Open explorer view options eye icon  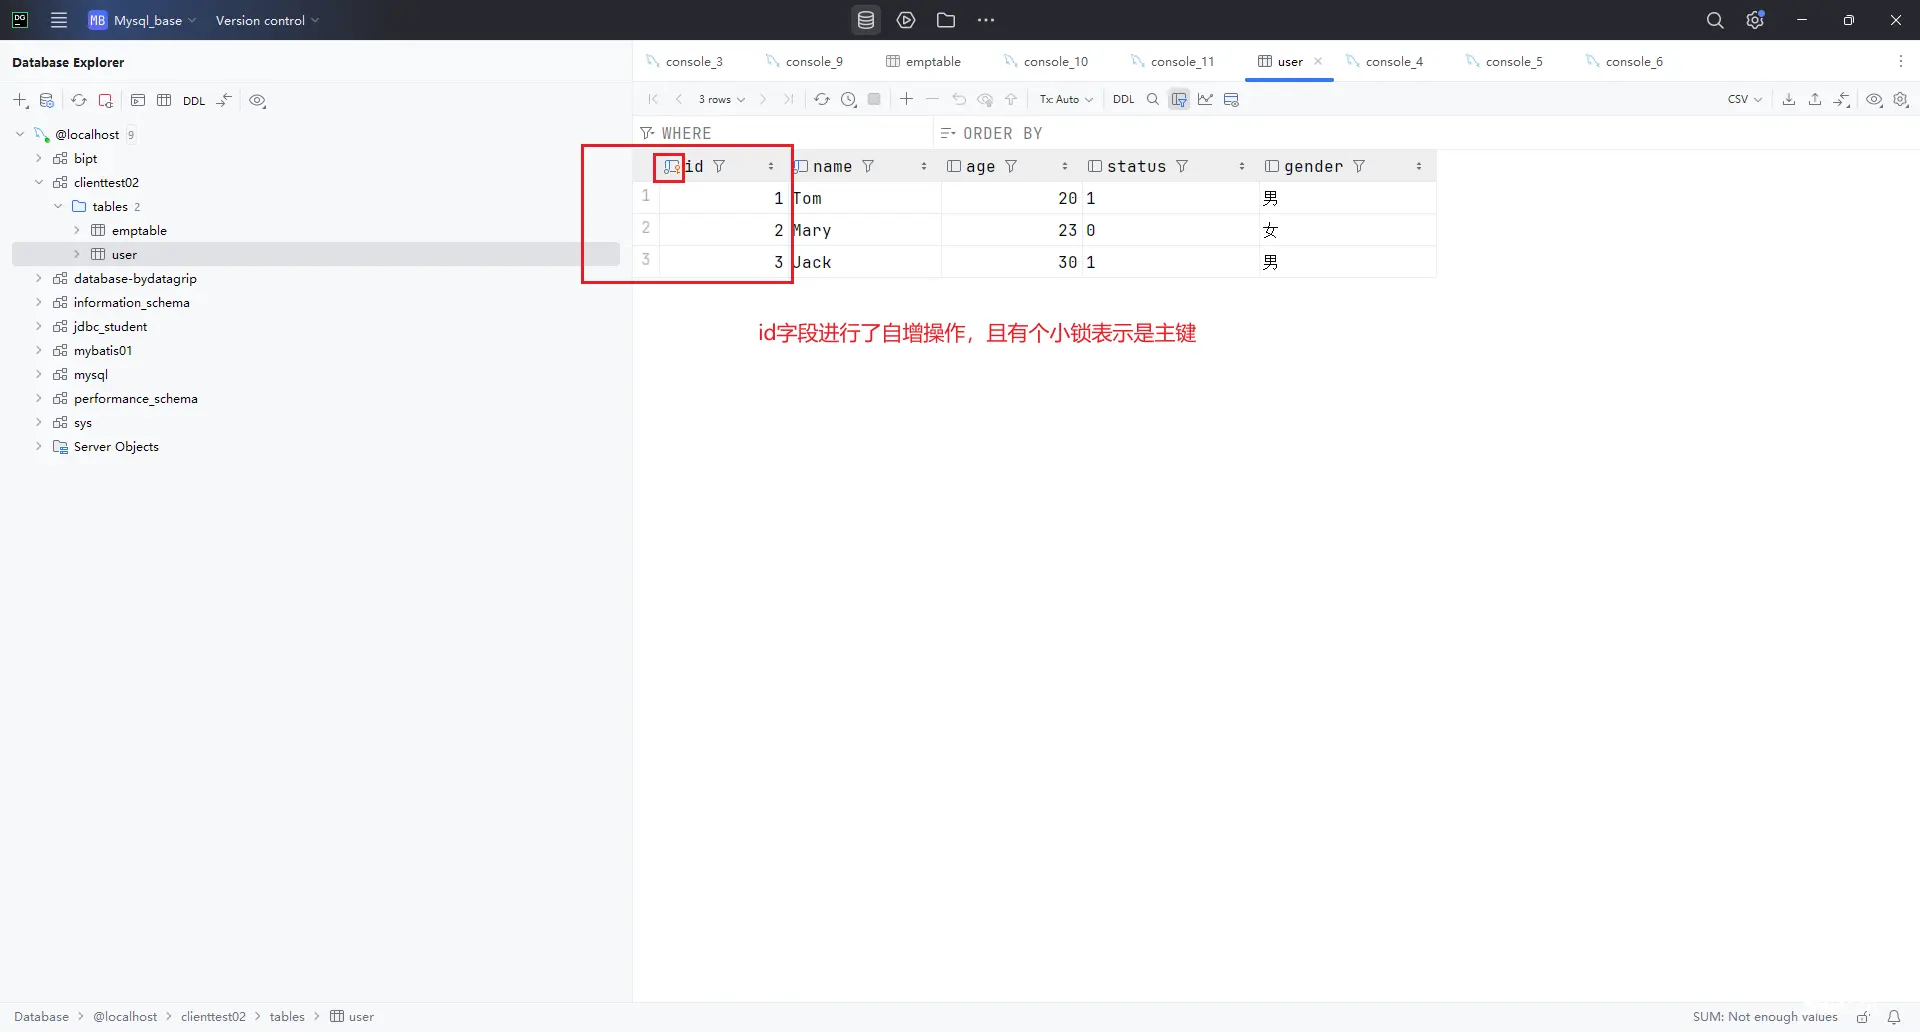pyautogui.click(x=257, y=100)
